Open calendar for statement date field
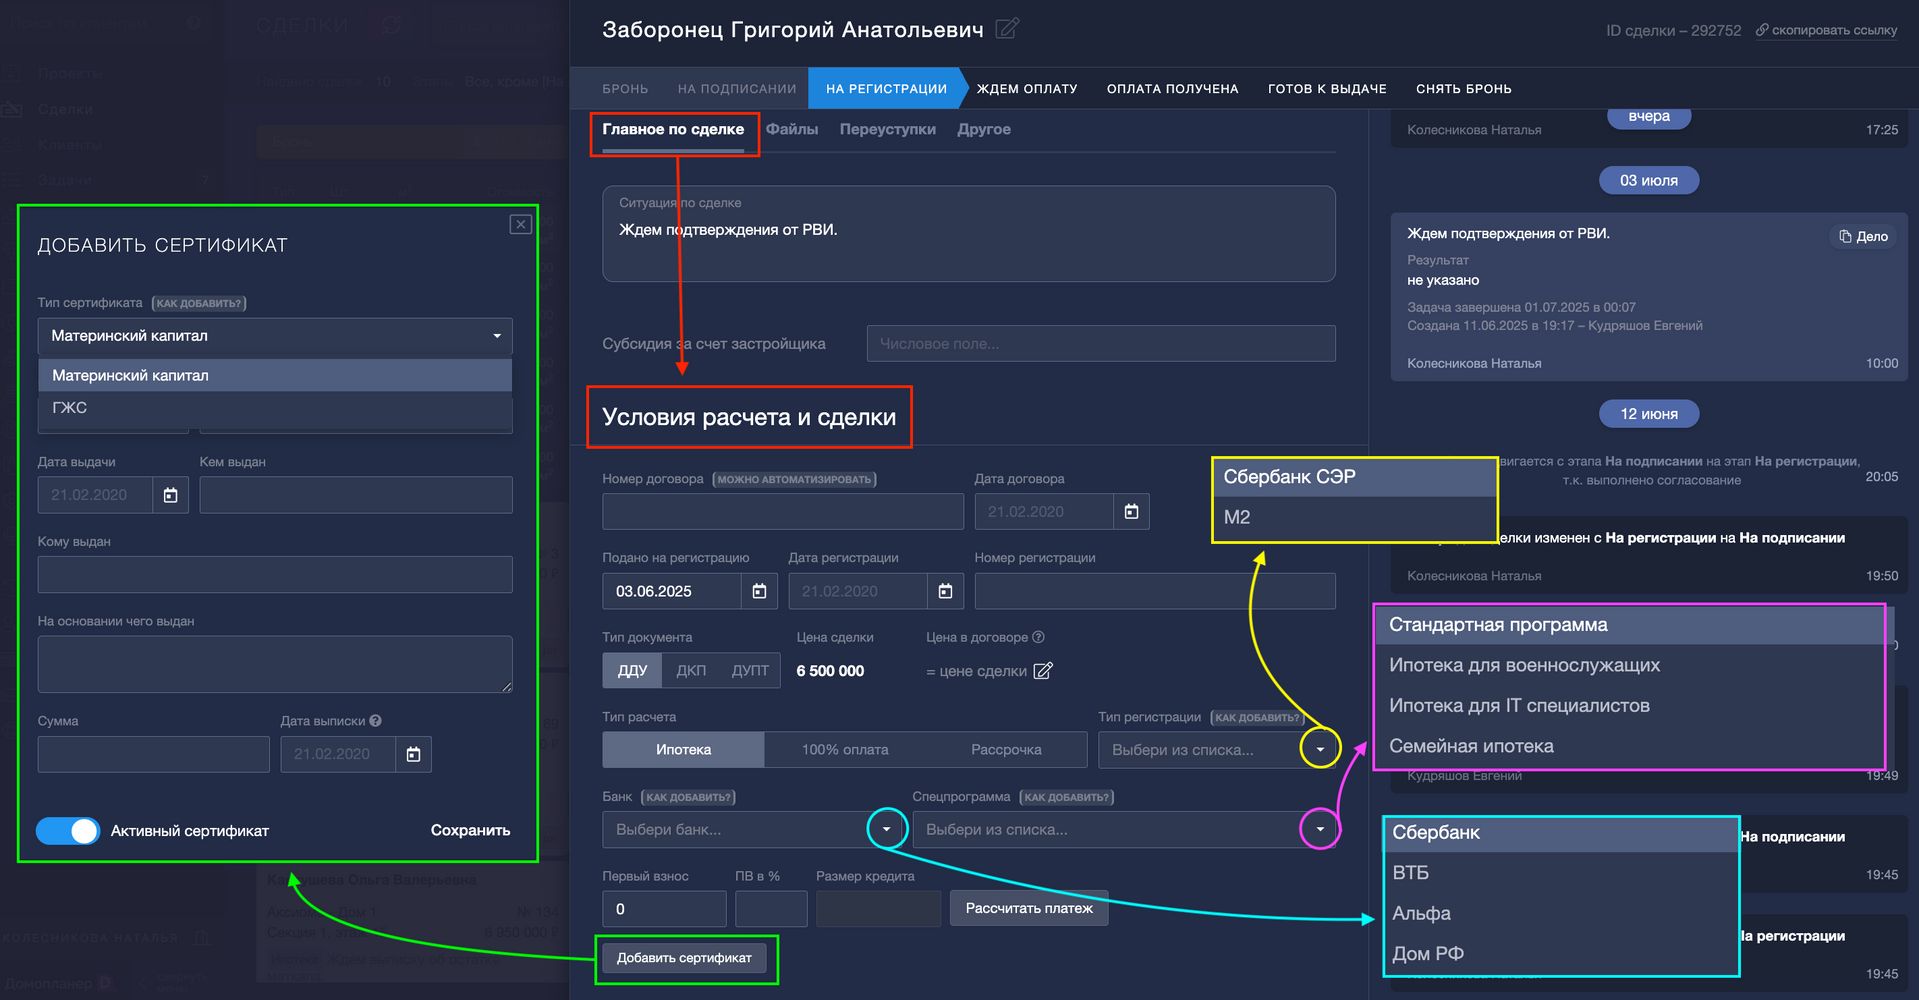Screen dimensions: 1919x1000 point(413,754)
